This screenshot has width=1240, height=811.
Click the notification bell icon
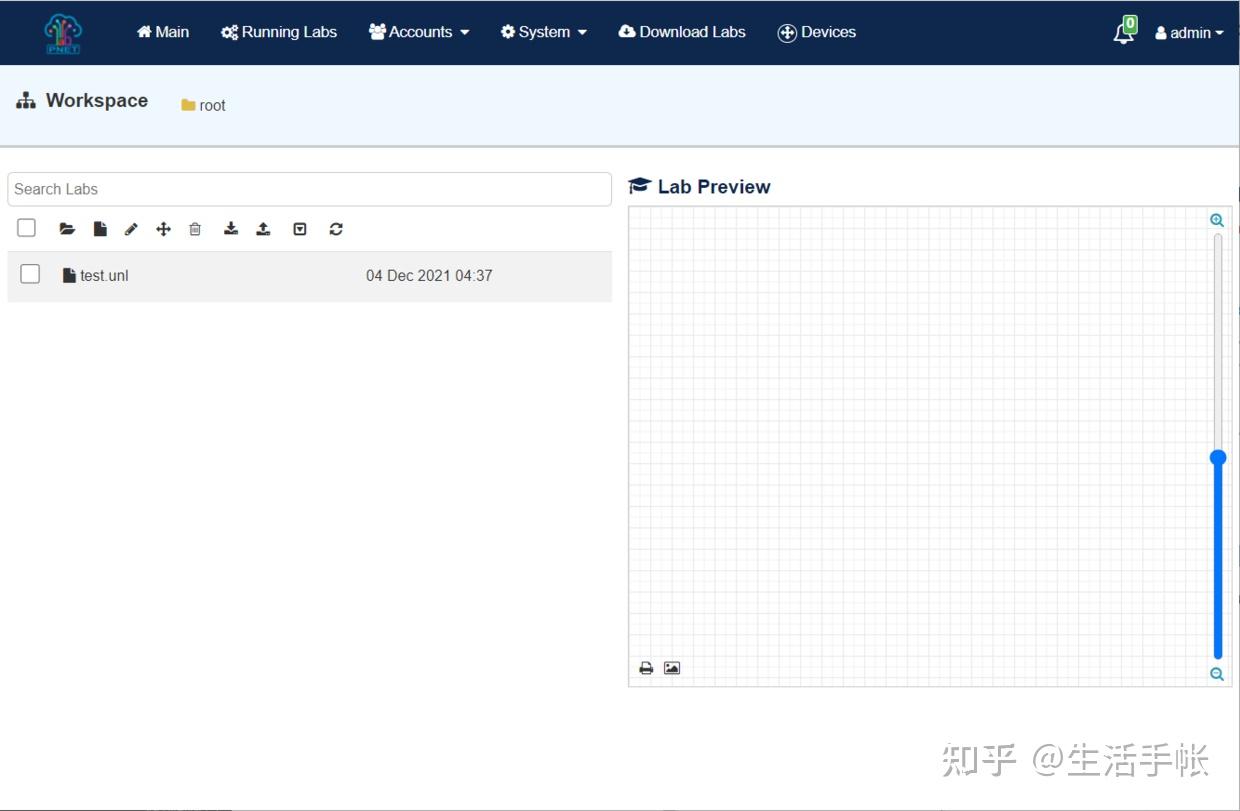point(1122,31)
